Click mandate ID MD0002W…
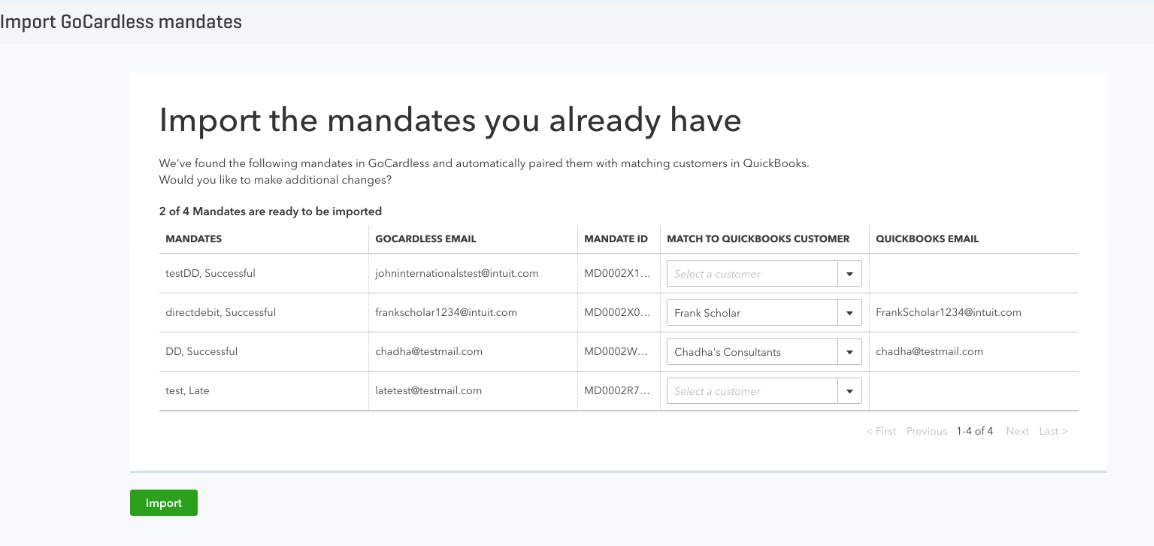 (x=617, y=351)
